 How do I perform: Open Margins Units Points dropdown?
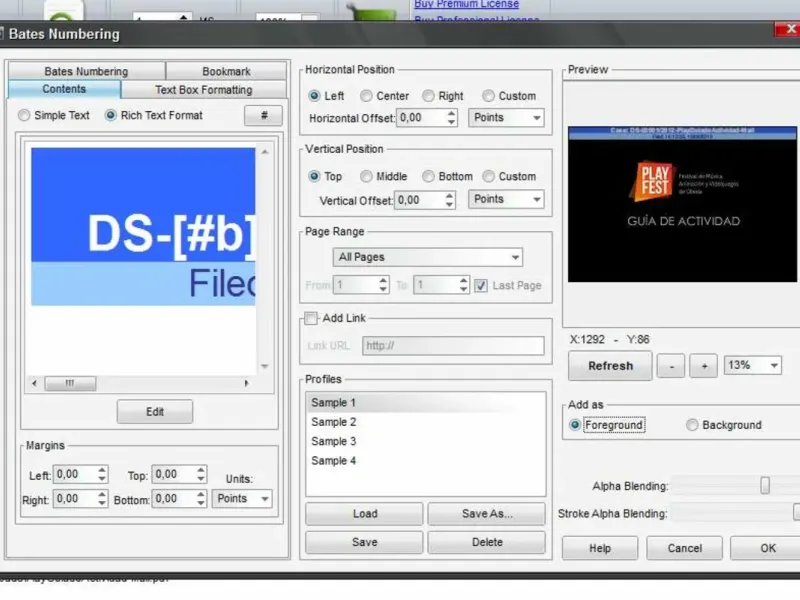pyautogui.click(x=242, y=498)
